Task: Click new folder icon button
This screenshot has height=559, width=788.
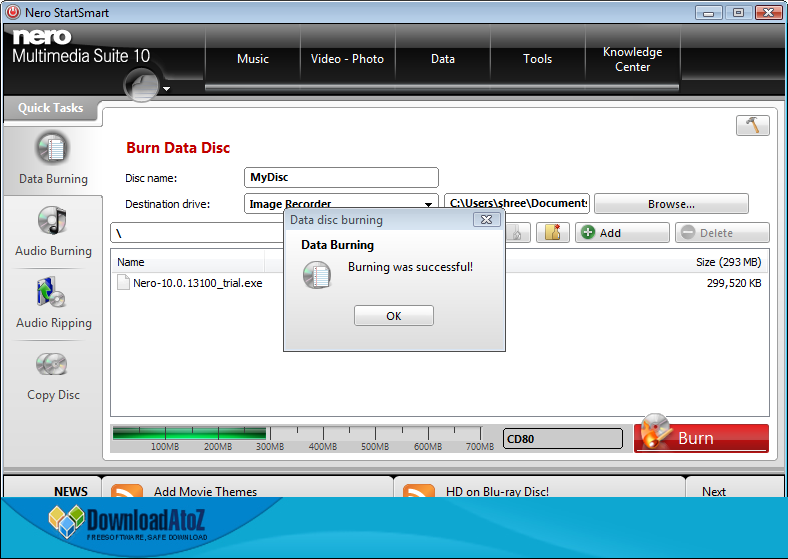Action: coord(552,233)
